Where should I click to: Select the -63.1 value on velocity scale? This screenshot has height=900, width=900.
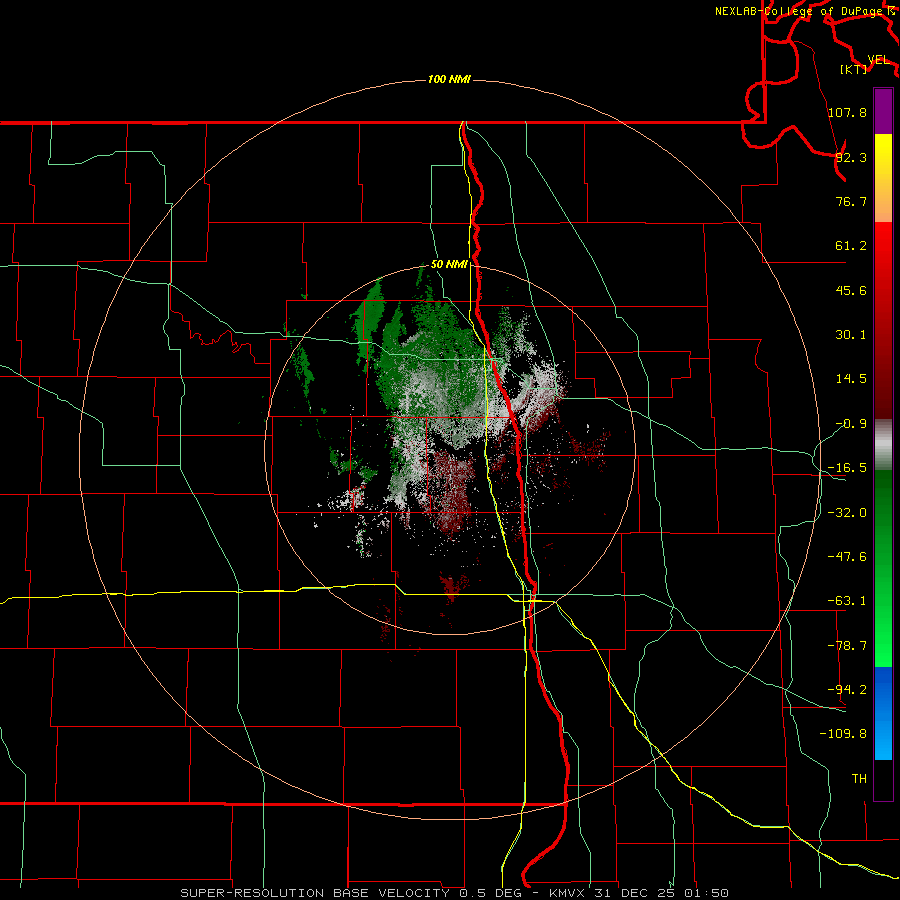(847, 601)
